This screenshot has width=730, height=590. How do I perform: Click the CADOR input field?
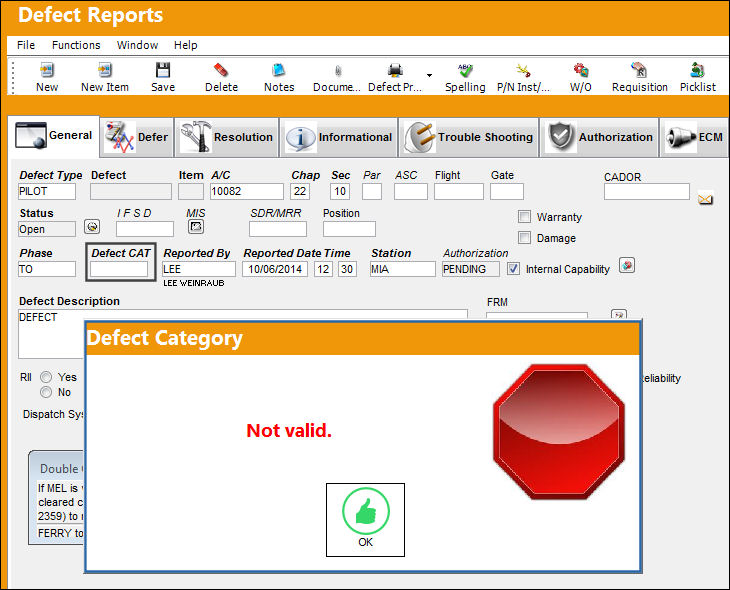[647, 191]
